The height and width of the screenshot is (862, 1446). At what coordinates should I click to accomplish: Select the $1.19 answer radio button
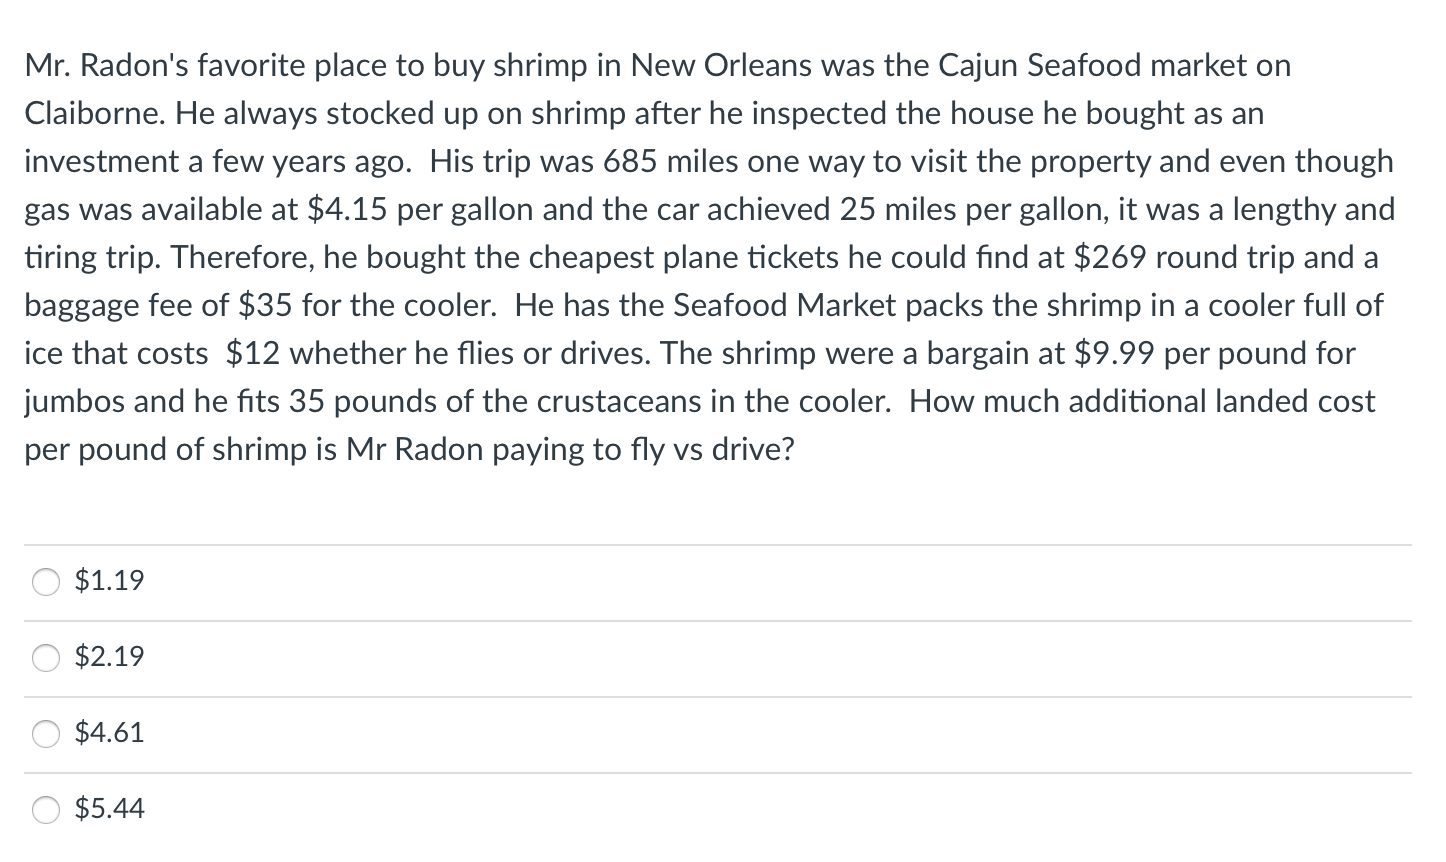45,581
